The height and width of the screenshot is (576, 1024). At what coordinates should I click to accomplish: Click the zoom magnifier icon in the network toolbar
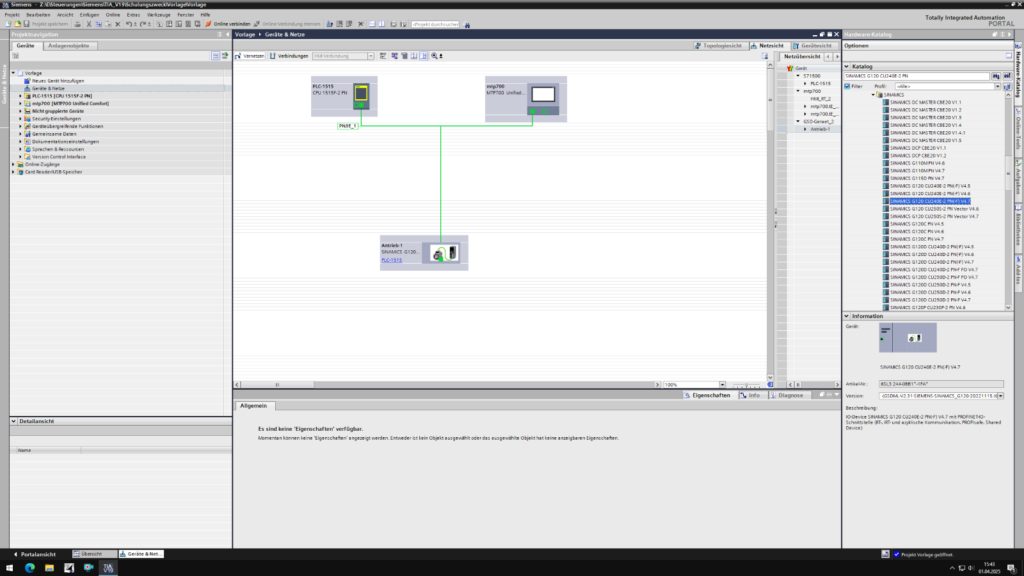(434, 56)
